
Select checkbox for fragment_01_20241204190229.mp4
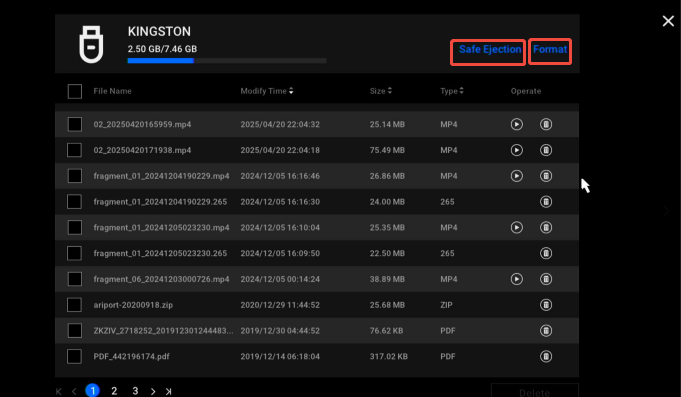[75, 176]
